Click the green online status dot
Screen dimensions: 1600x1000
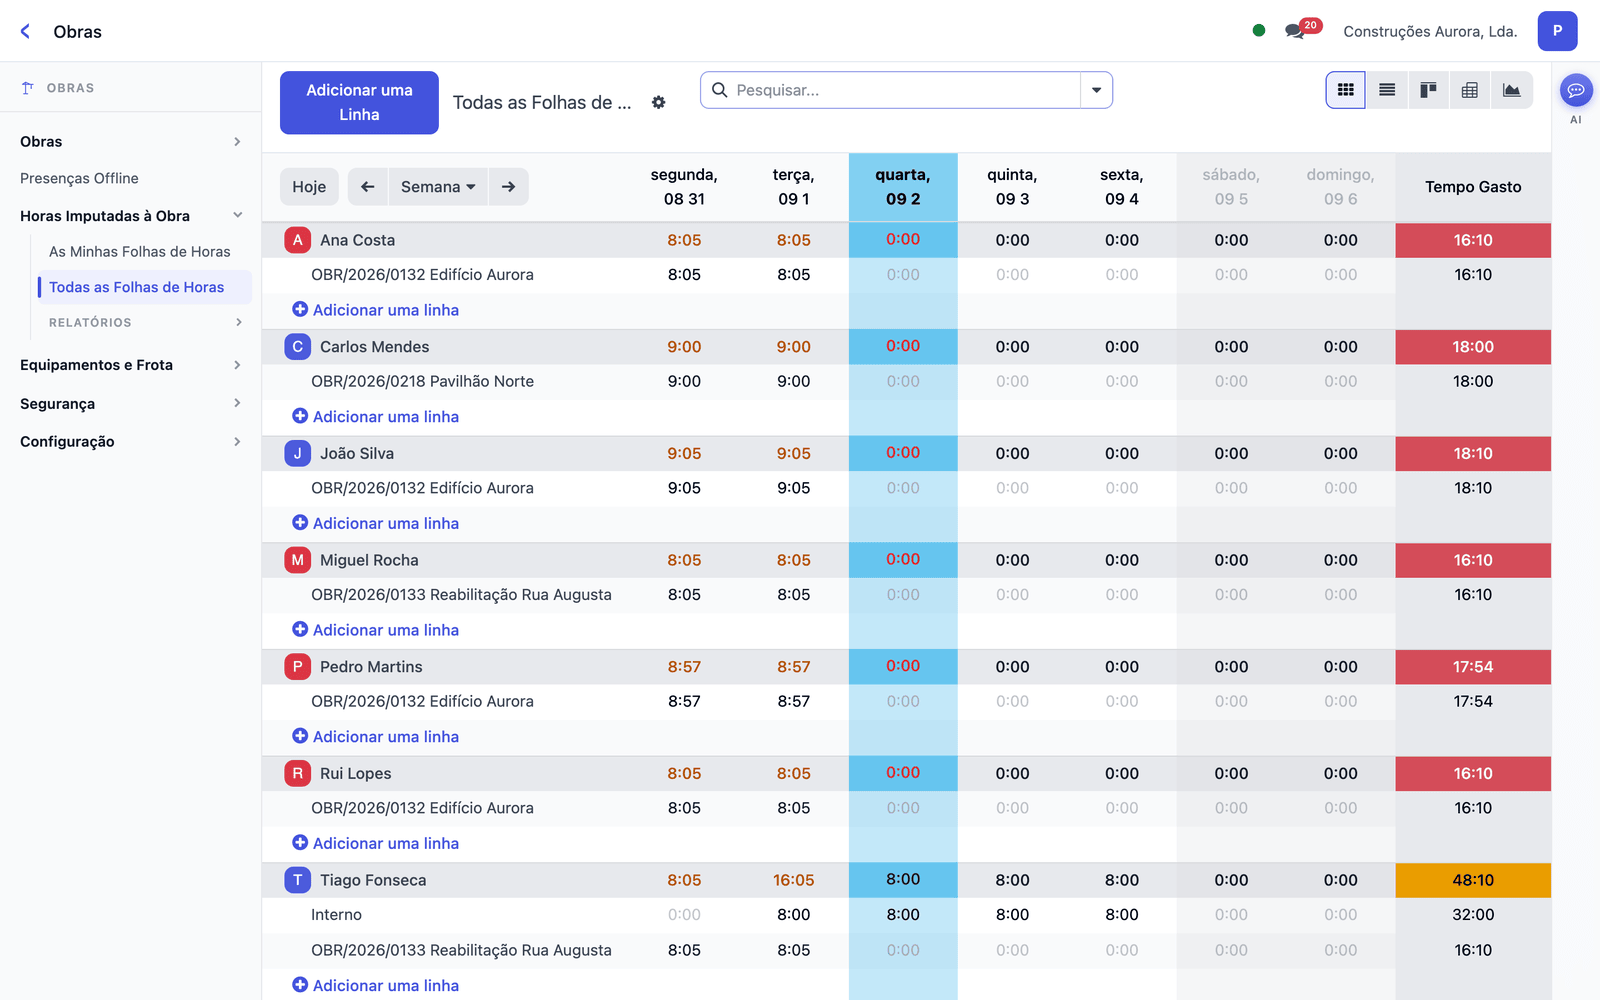(1259, 30)
